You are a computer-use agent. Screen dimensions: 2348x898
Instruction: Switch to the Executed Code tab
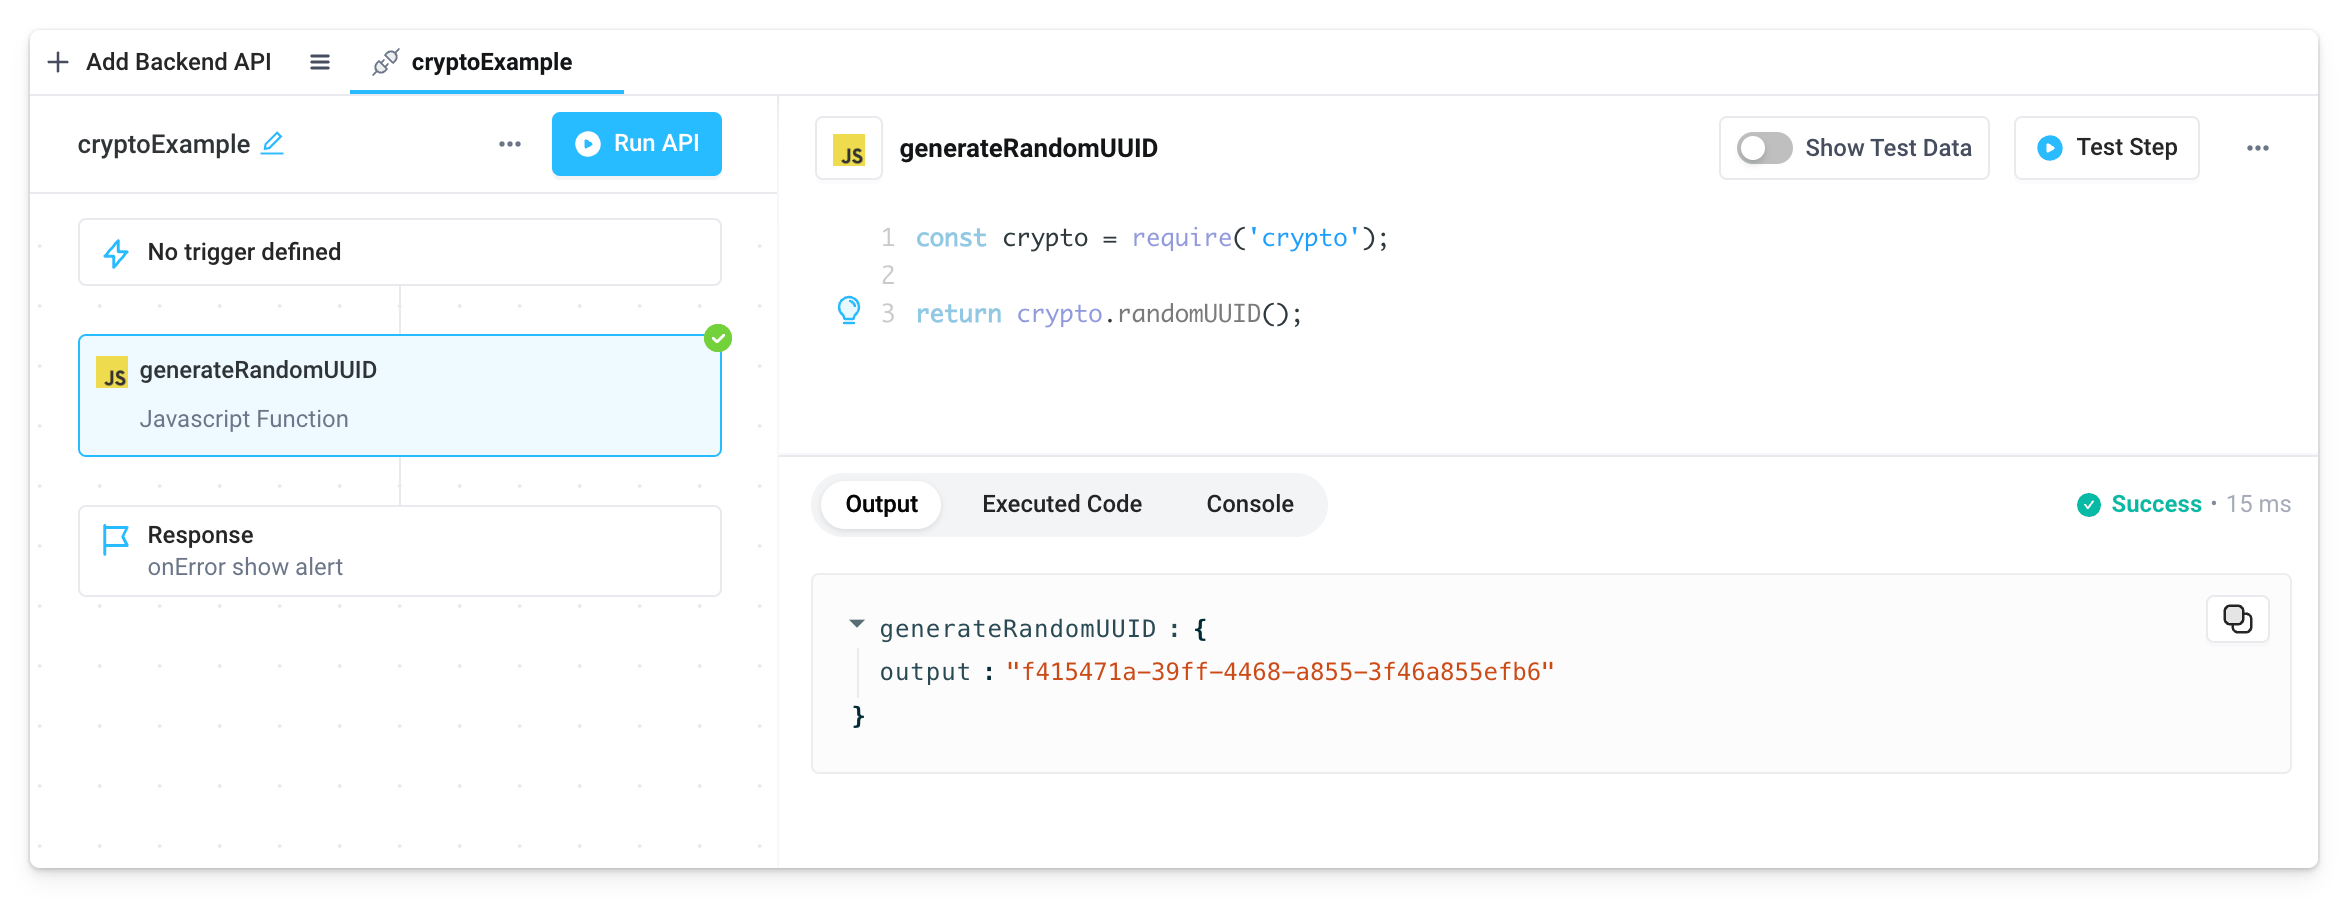1061,504
